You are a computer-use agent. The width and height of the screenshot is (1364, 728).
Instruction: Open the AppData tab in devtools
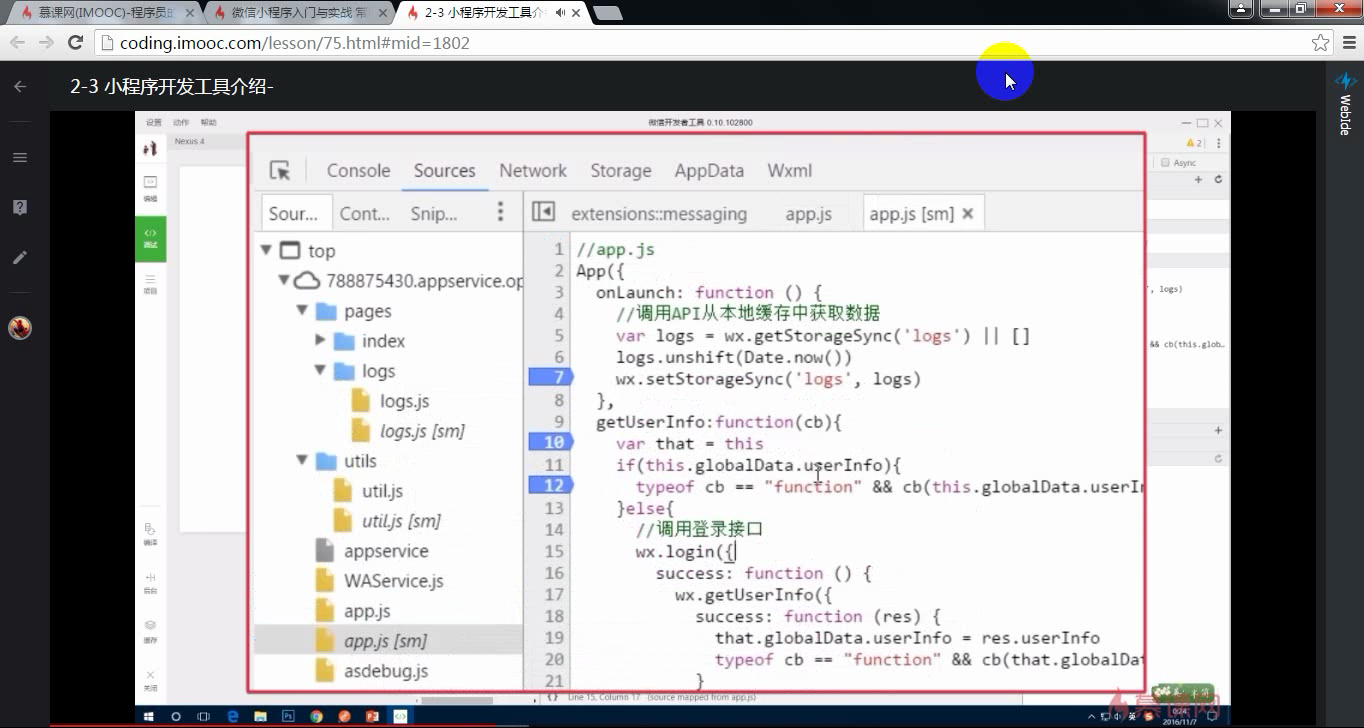pos(709,171)
